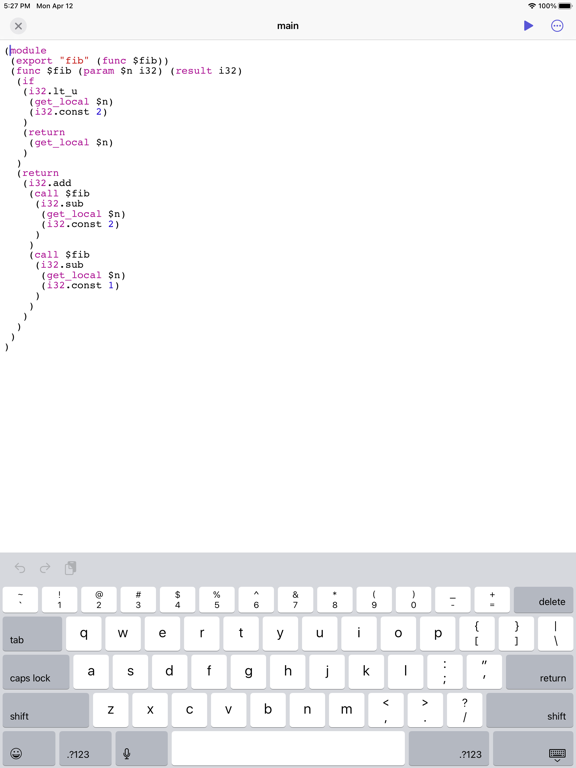Tap the delete key
Image resolution: width=576 pixels, height=768 pixels.
tap(543, 600)
